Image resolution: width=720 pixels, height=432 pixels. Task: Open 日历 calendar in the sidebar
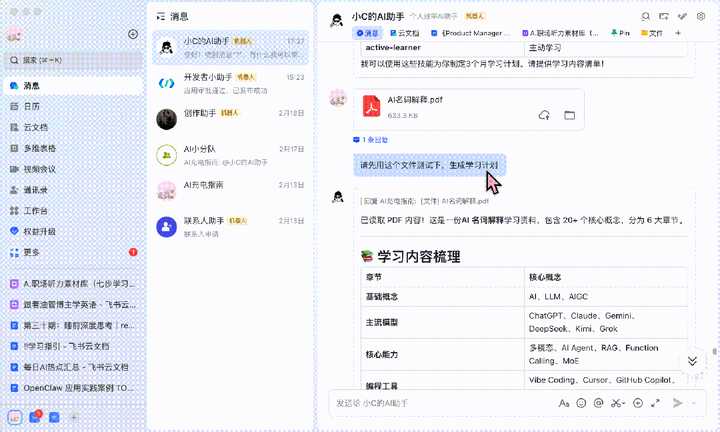tap(73, 107)
